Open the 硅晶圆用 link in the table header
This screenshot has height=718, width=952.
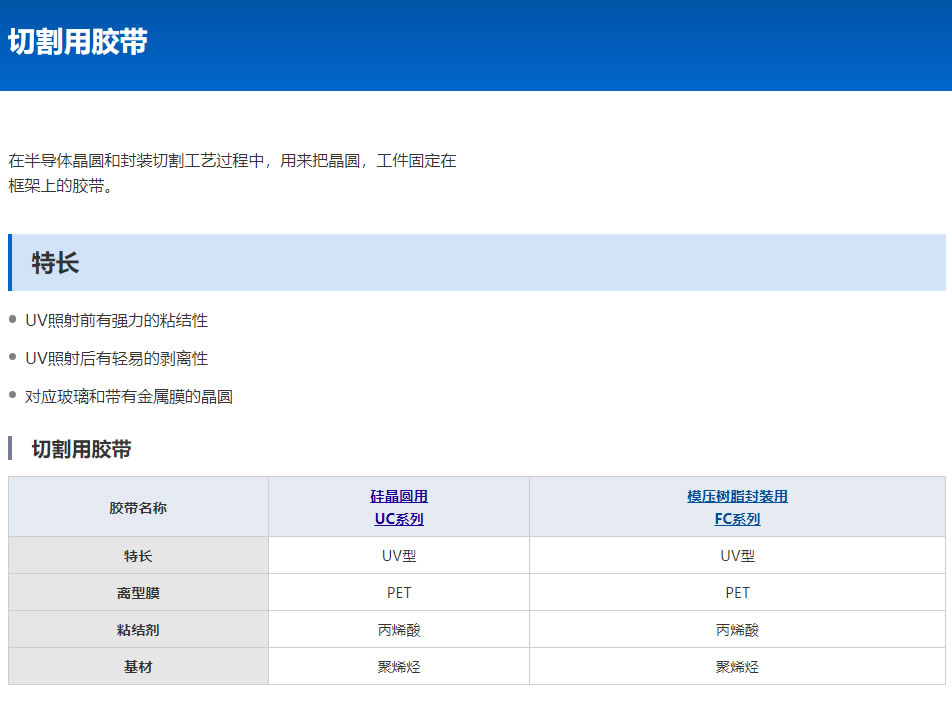tap(399, 496)
